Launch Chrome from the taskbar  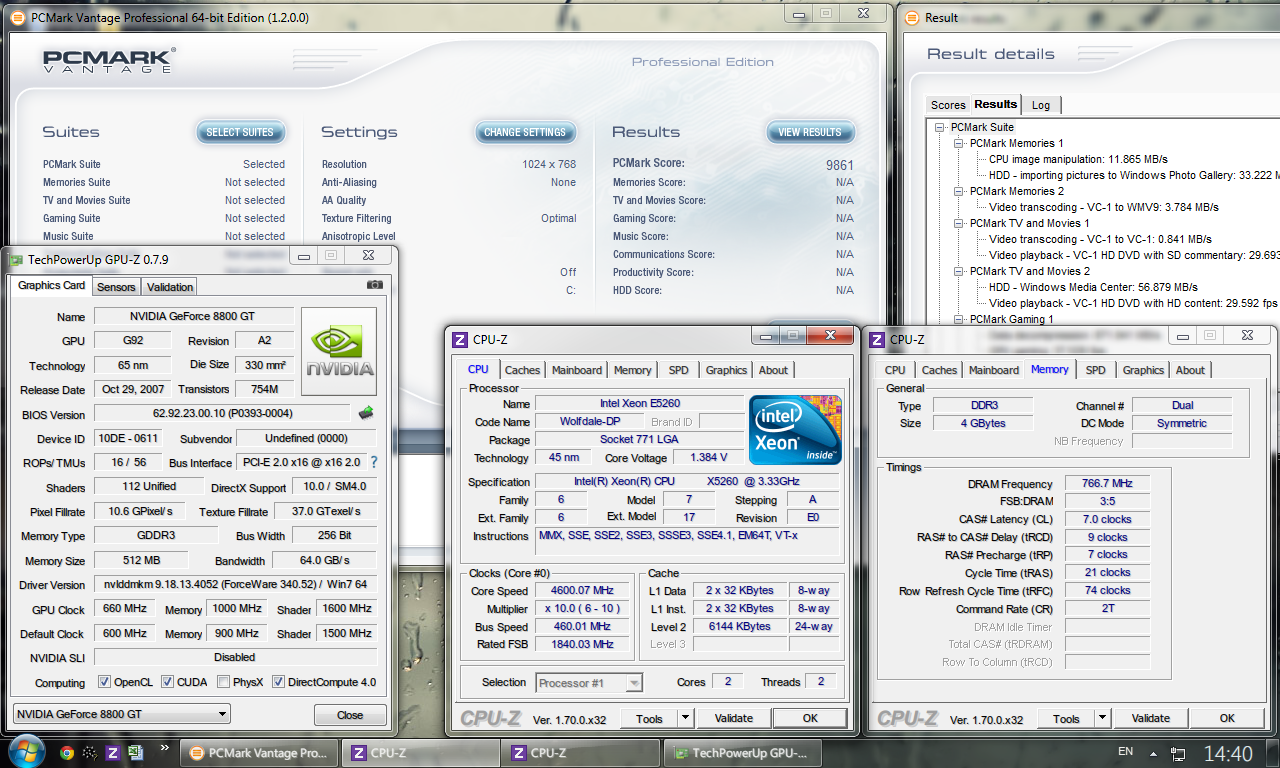tap(67, 753)
